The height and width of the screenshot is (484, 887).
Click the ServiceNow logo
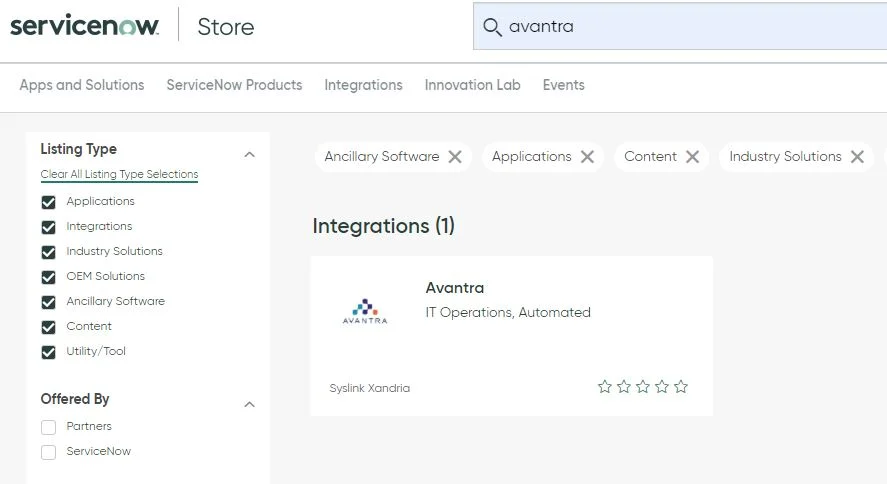tap(84, 27)
